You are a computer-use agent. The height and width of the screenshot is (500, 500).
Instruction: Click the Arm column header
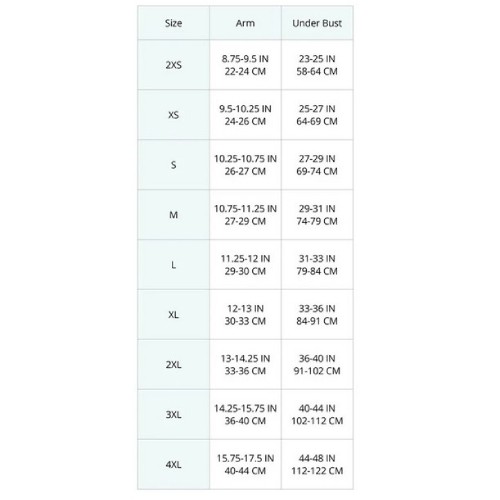pyautogui.click(x=245, y=23)
